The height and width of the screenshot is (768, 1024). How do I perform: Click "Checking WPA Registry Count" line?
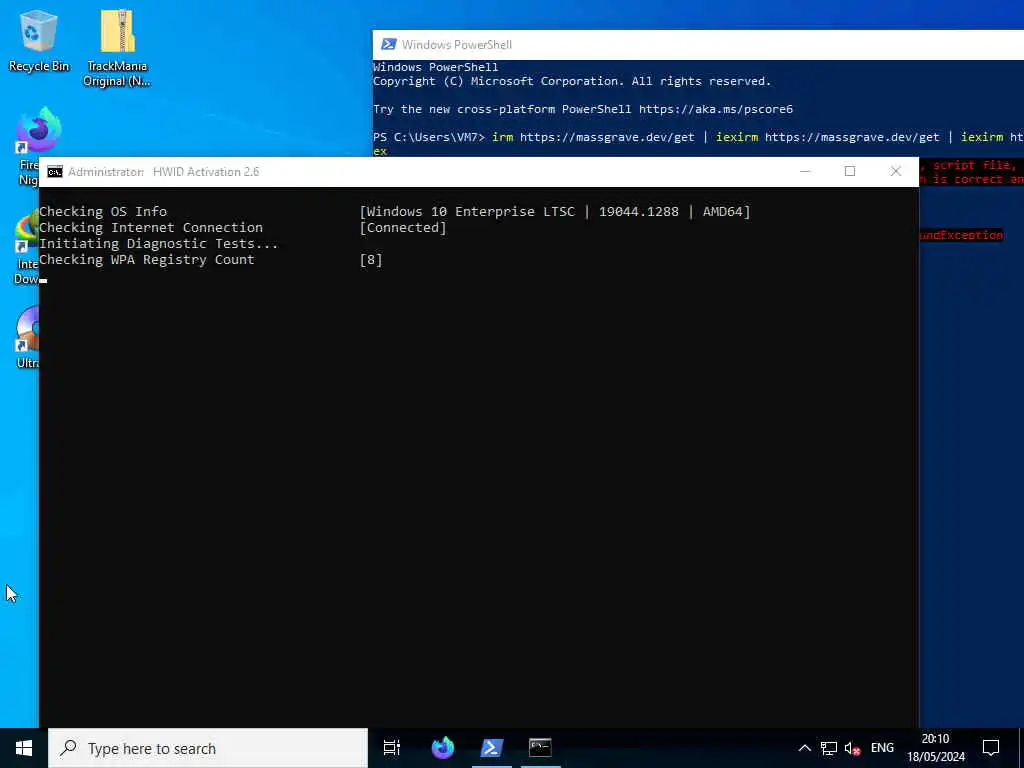point(146,259)
